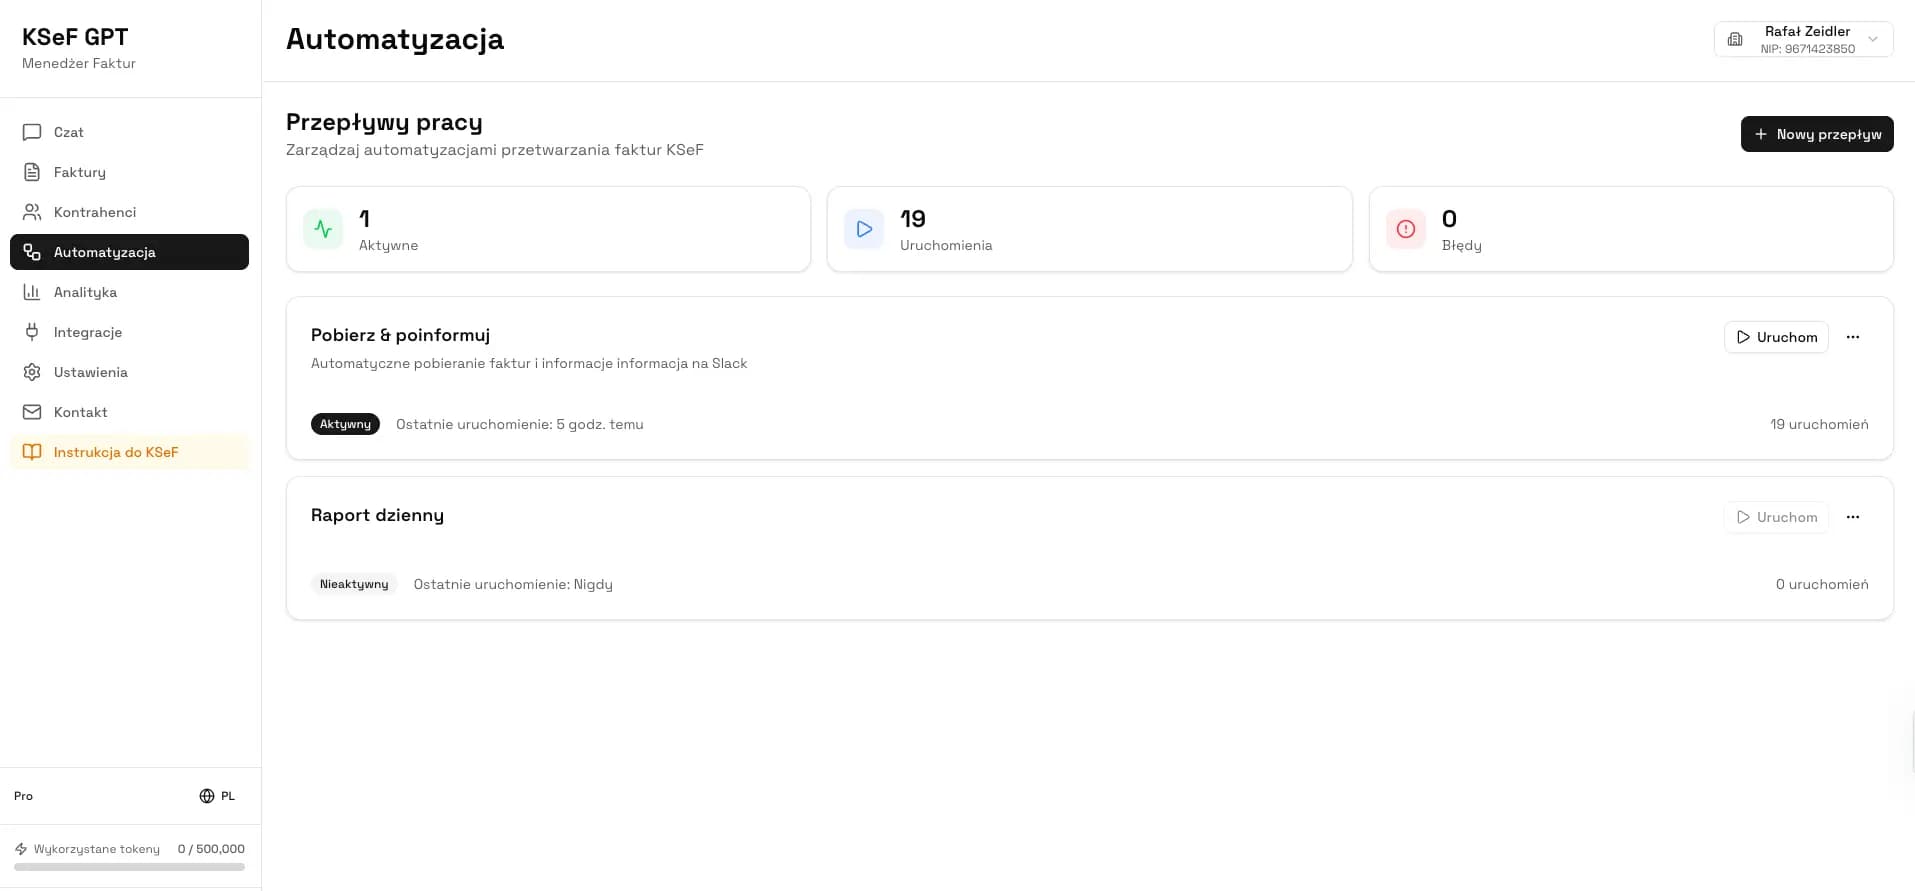This screenshot has width=1915, height=891.
Task: Click the Kontrahenci people icon
Action: click(x=32, y=212)
